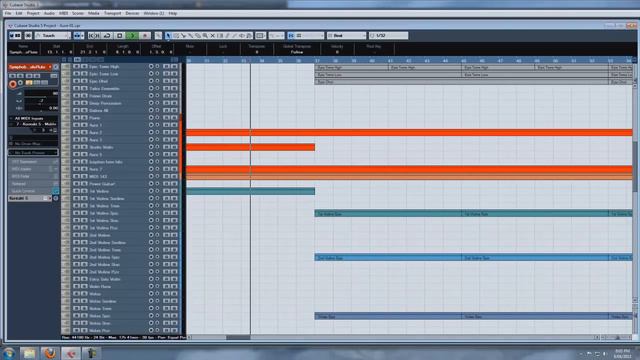Select the Play speaker tool
This screenshot has width=640, height=360.
pyautogui.click(x=242, y=36)
